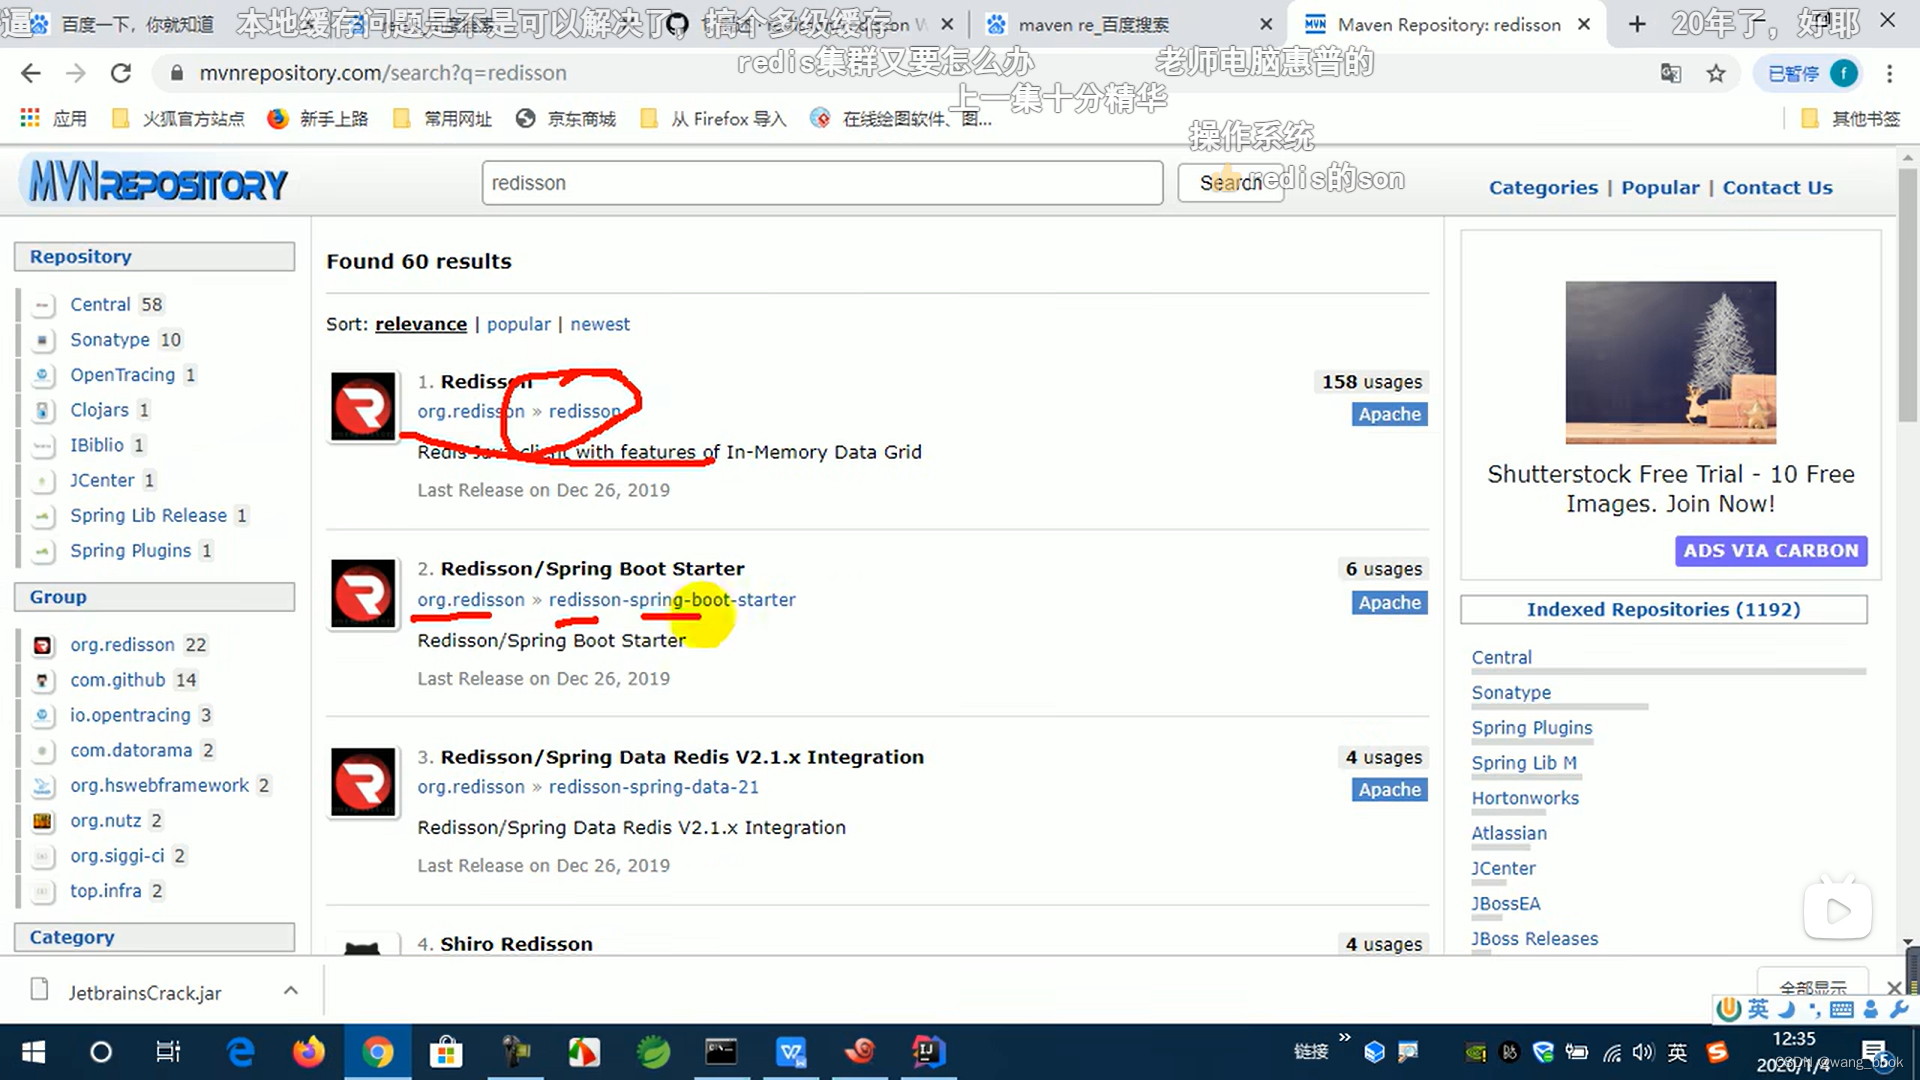Open Hortonworks in Indexed Repositories

click(1525, 798)
